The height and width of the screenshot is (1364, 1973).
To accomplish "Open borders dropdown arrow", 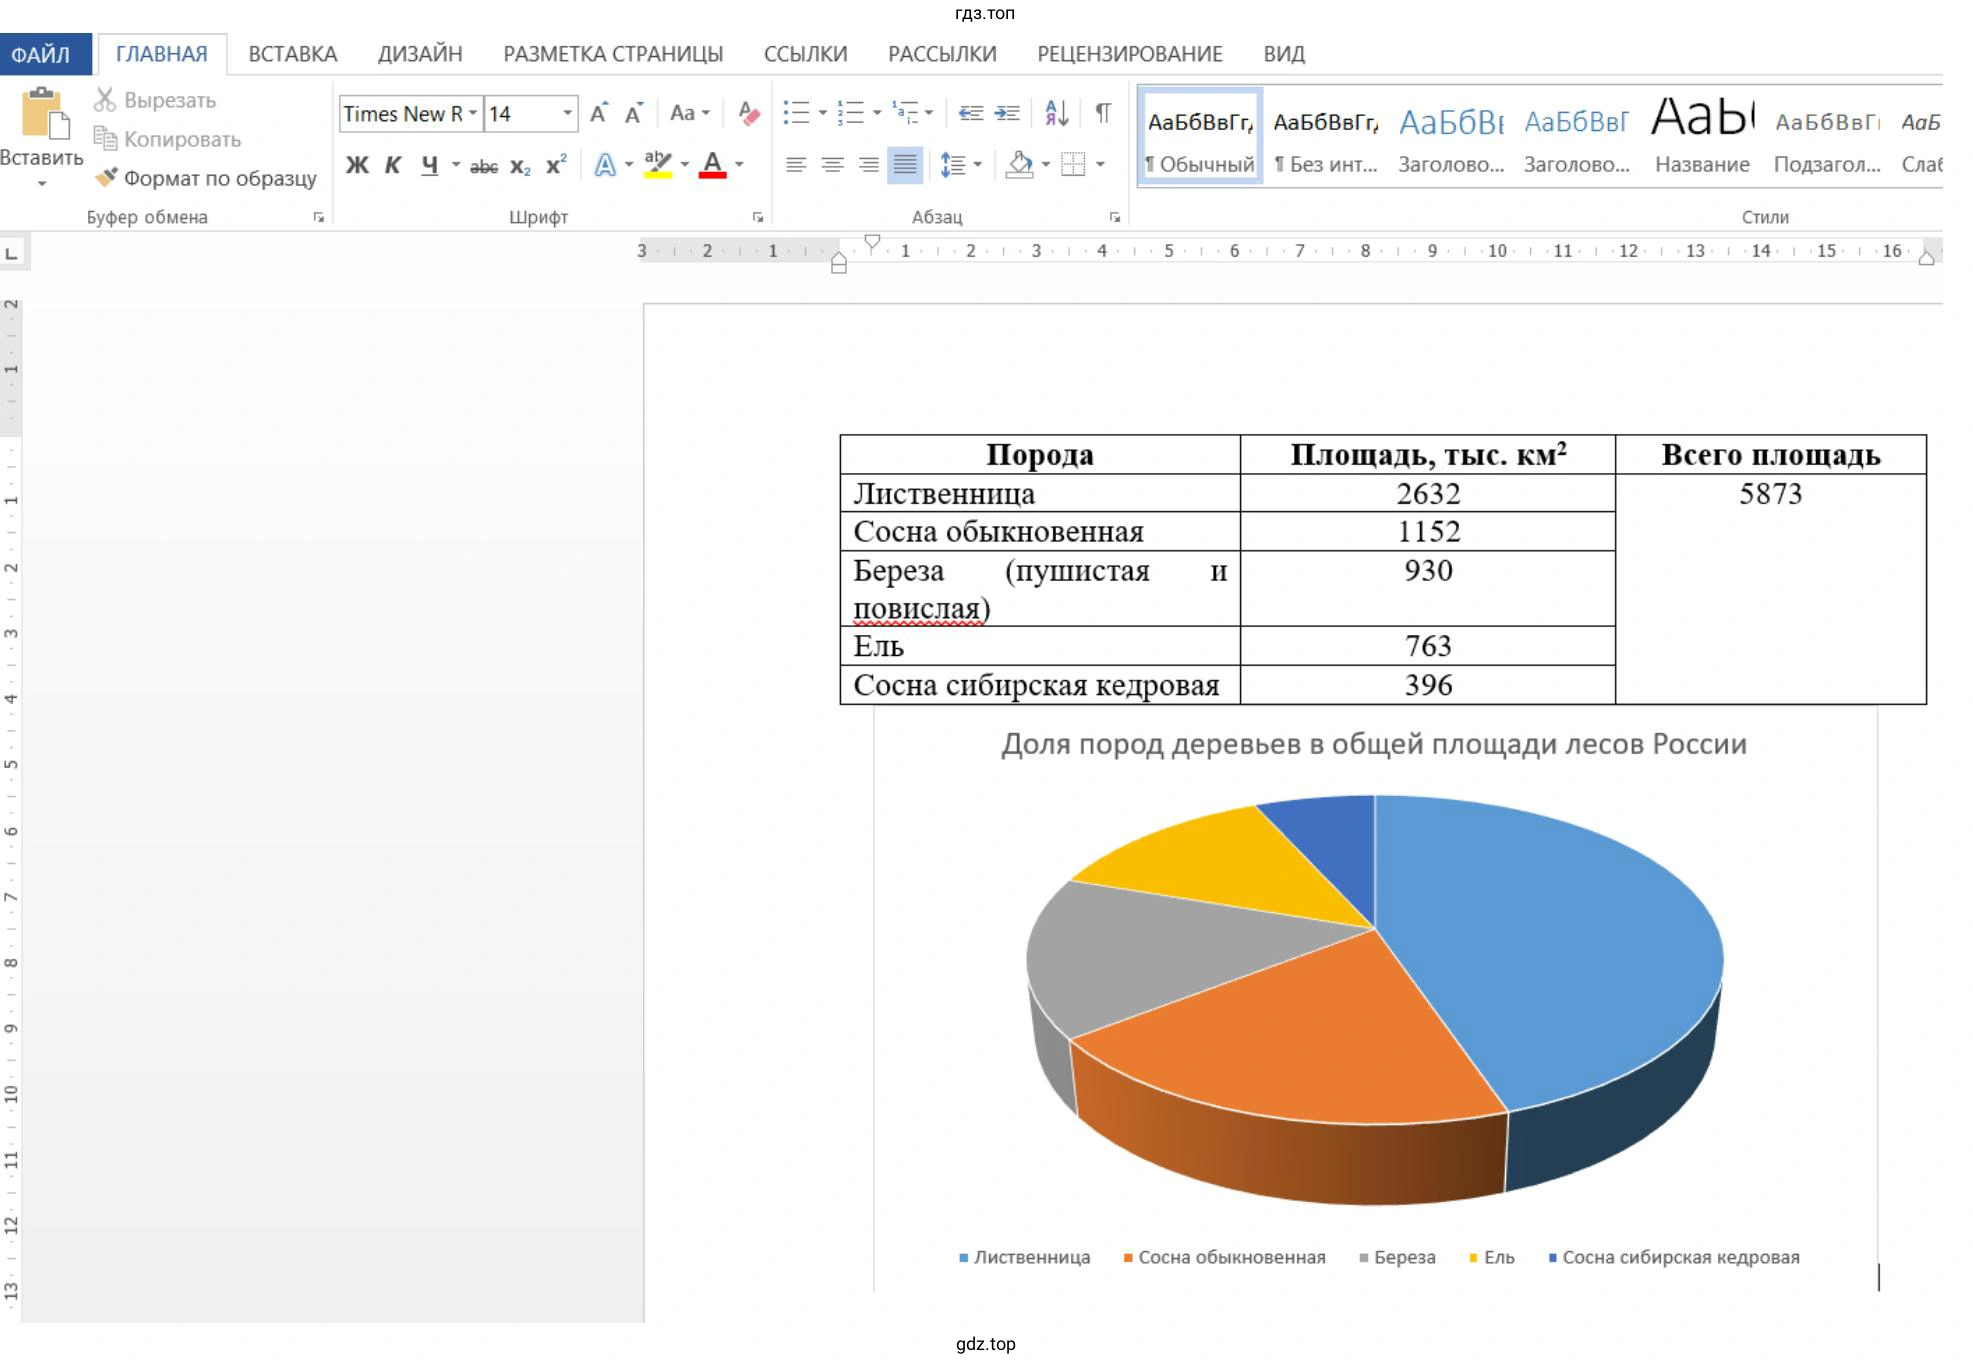I will pyautogui.click(x=1100, y=164).
